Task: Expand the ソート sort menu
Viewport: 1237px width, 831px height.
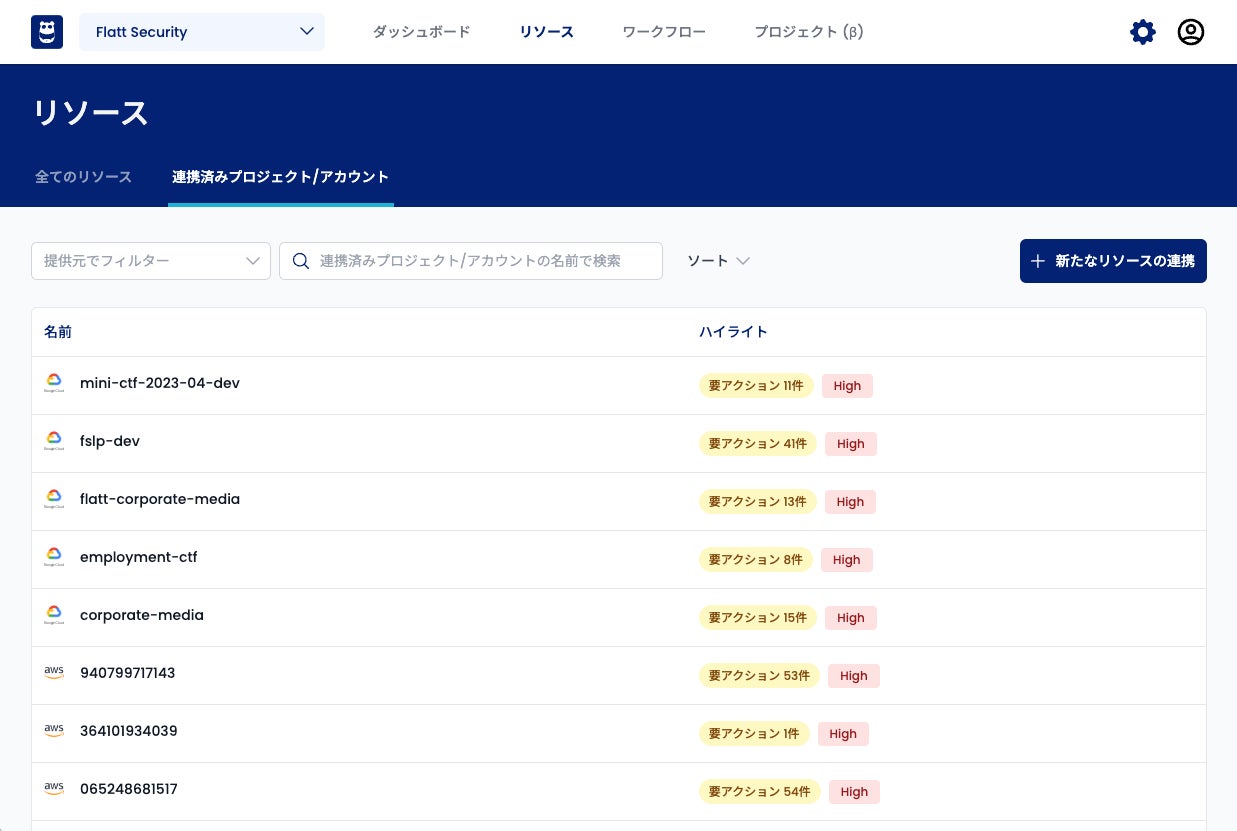Action: pyautogui.click(x=718, y=261)
